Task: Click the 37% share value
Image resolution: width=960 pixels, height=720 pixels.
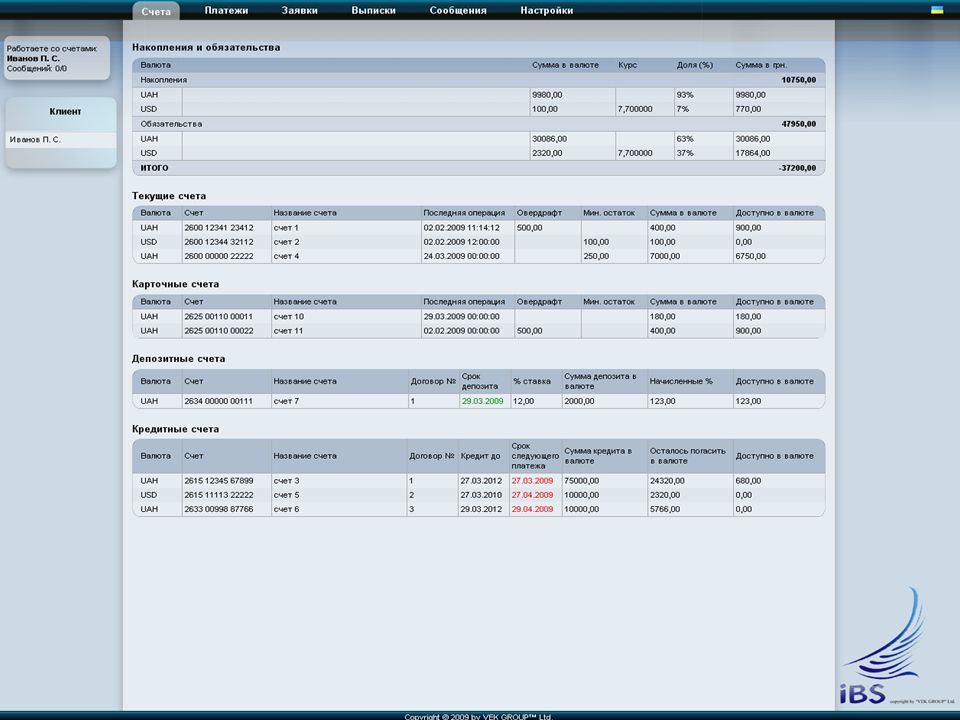Action: [685, 153]
